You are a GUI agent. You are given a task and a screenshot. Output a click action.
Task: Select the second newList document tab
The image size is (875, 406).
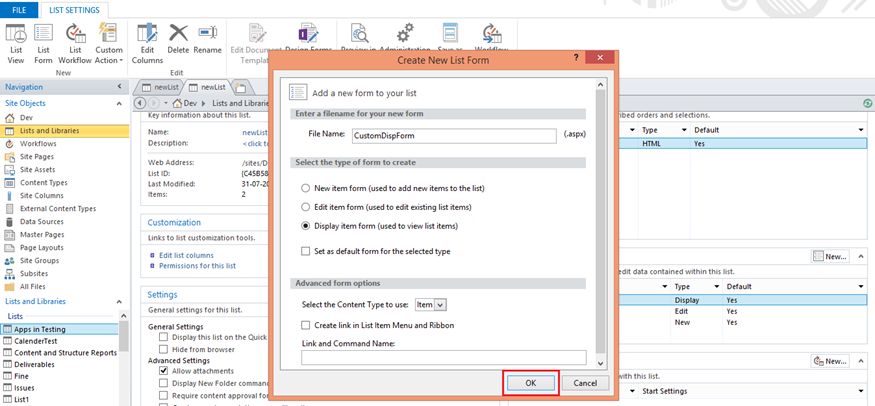[x=208, y=88]
